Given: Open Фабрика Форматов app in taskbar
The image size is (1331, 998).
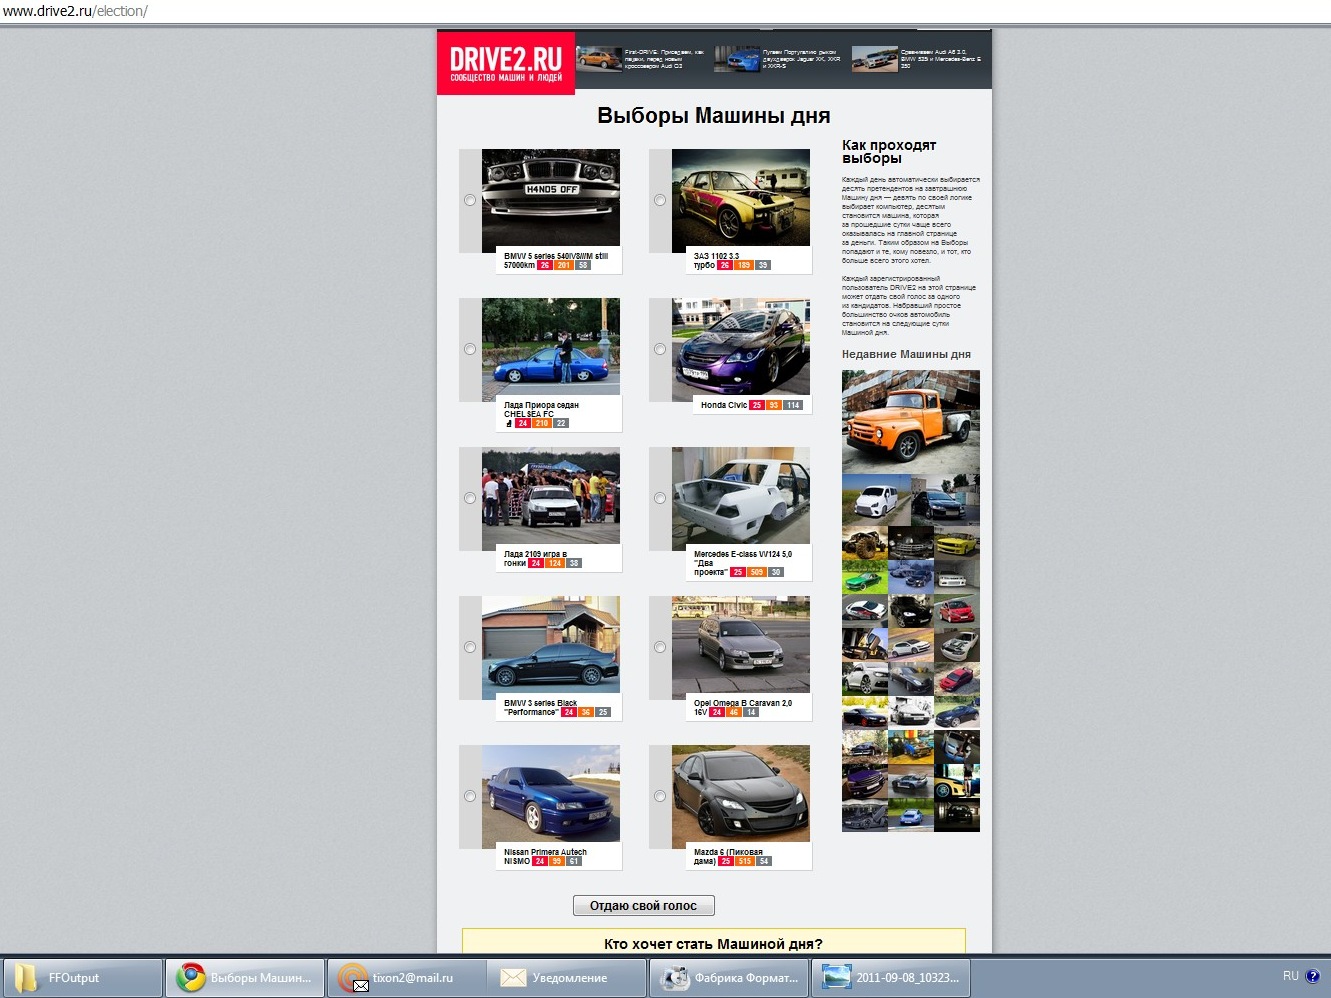Looking at the screenshot, I should coord(730,978).
